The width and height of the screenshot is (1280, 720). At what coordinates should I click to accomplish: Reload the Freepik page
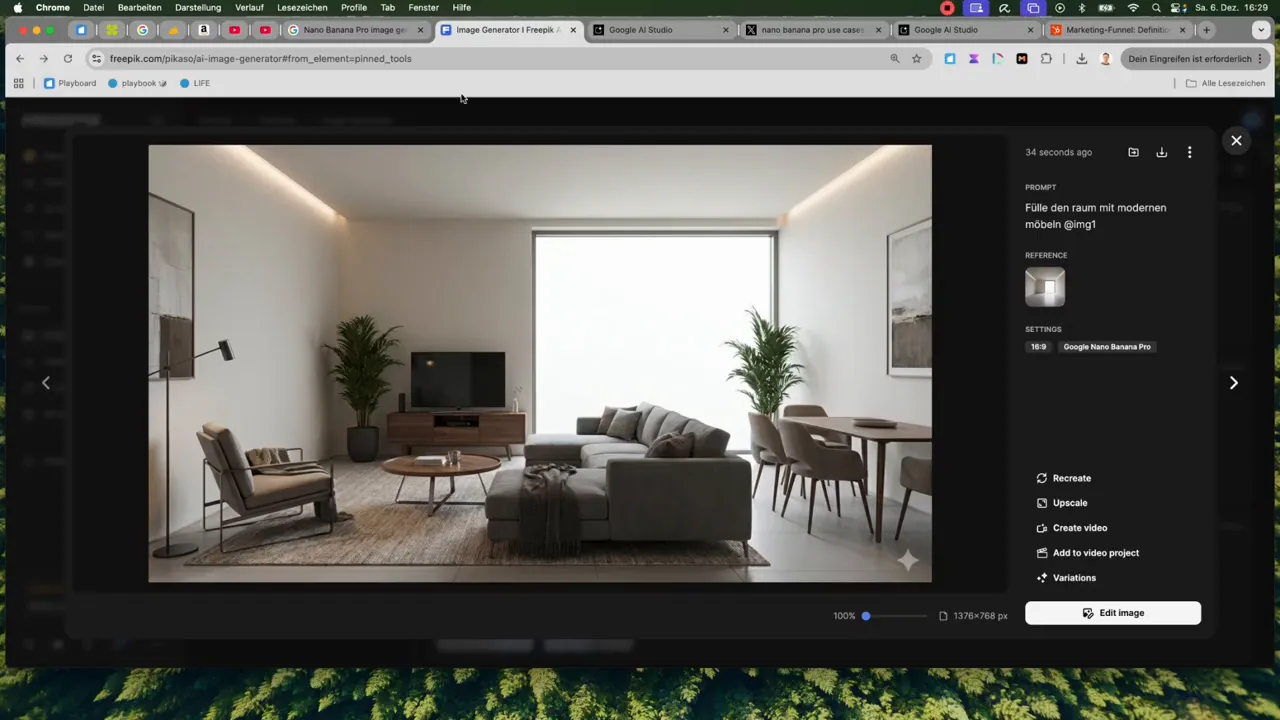(67, 58)
